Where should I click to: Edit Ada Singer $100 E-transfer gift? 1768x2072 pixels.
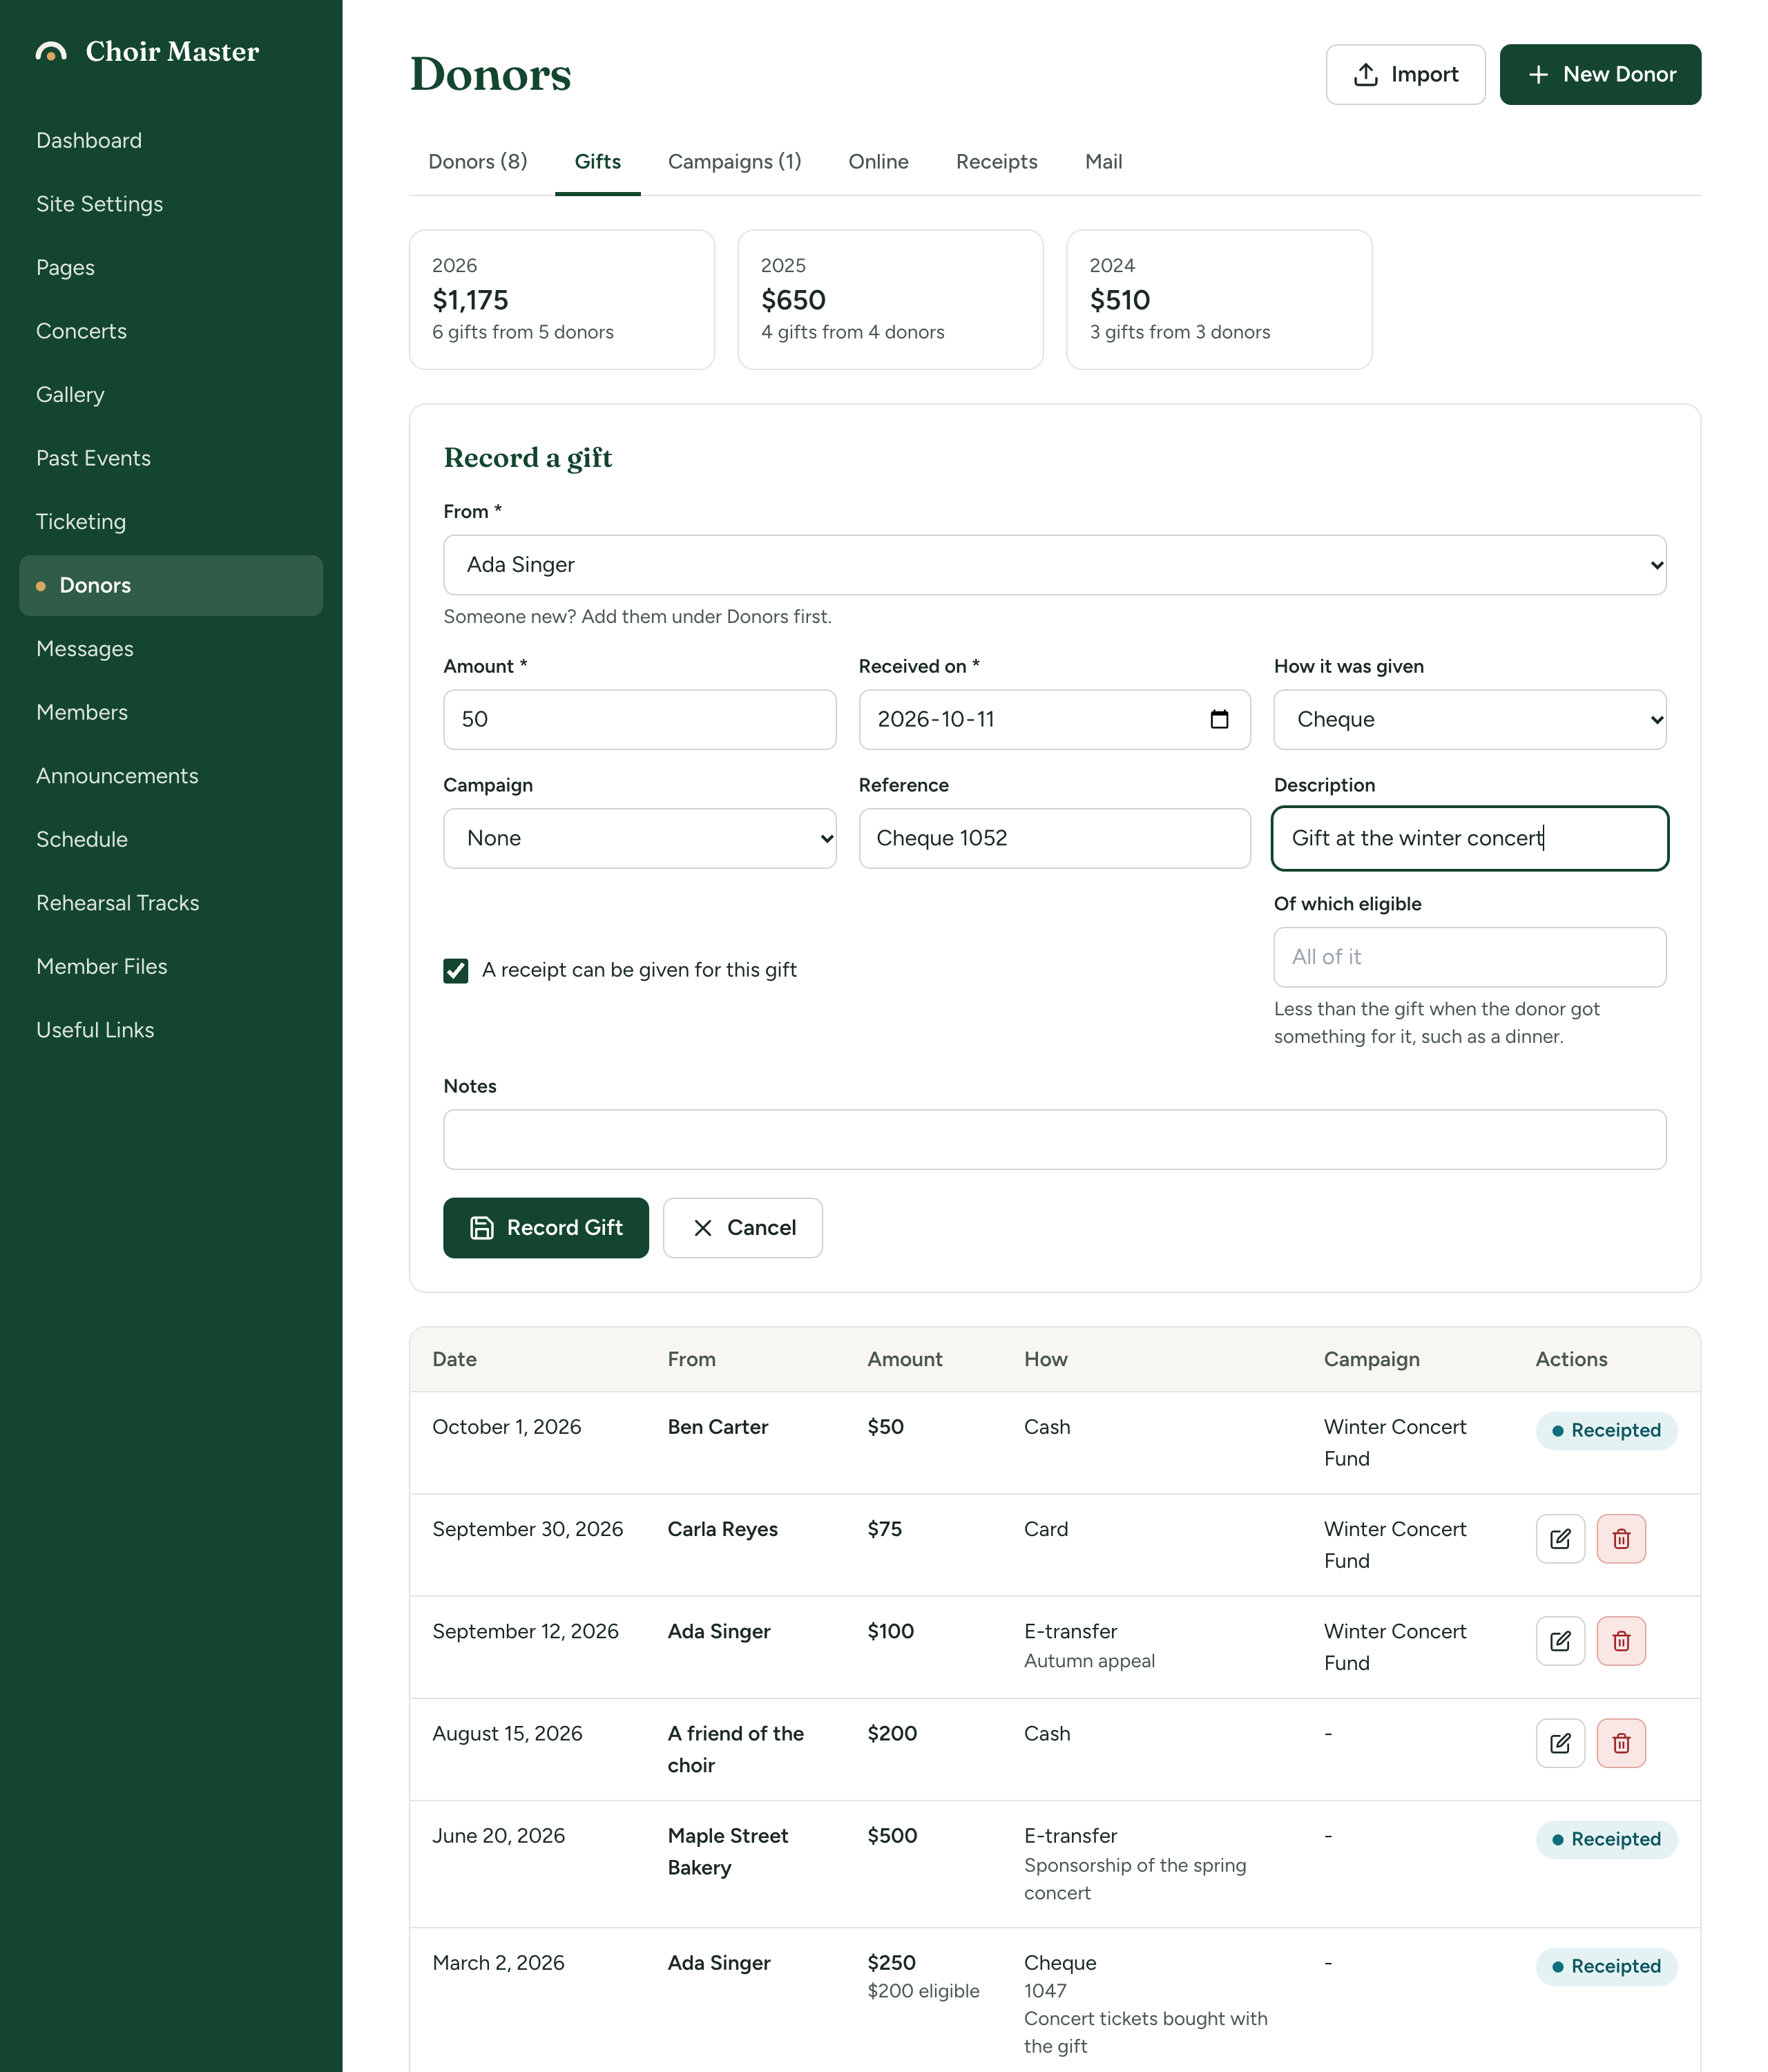pos(1559,1641)
